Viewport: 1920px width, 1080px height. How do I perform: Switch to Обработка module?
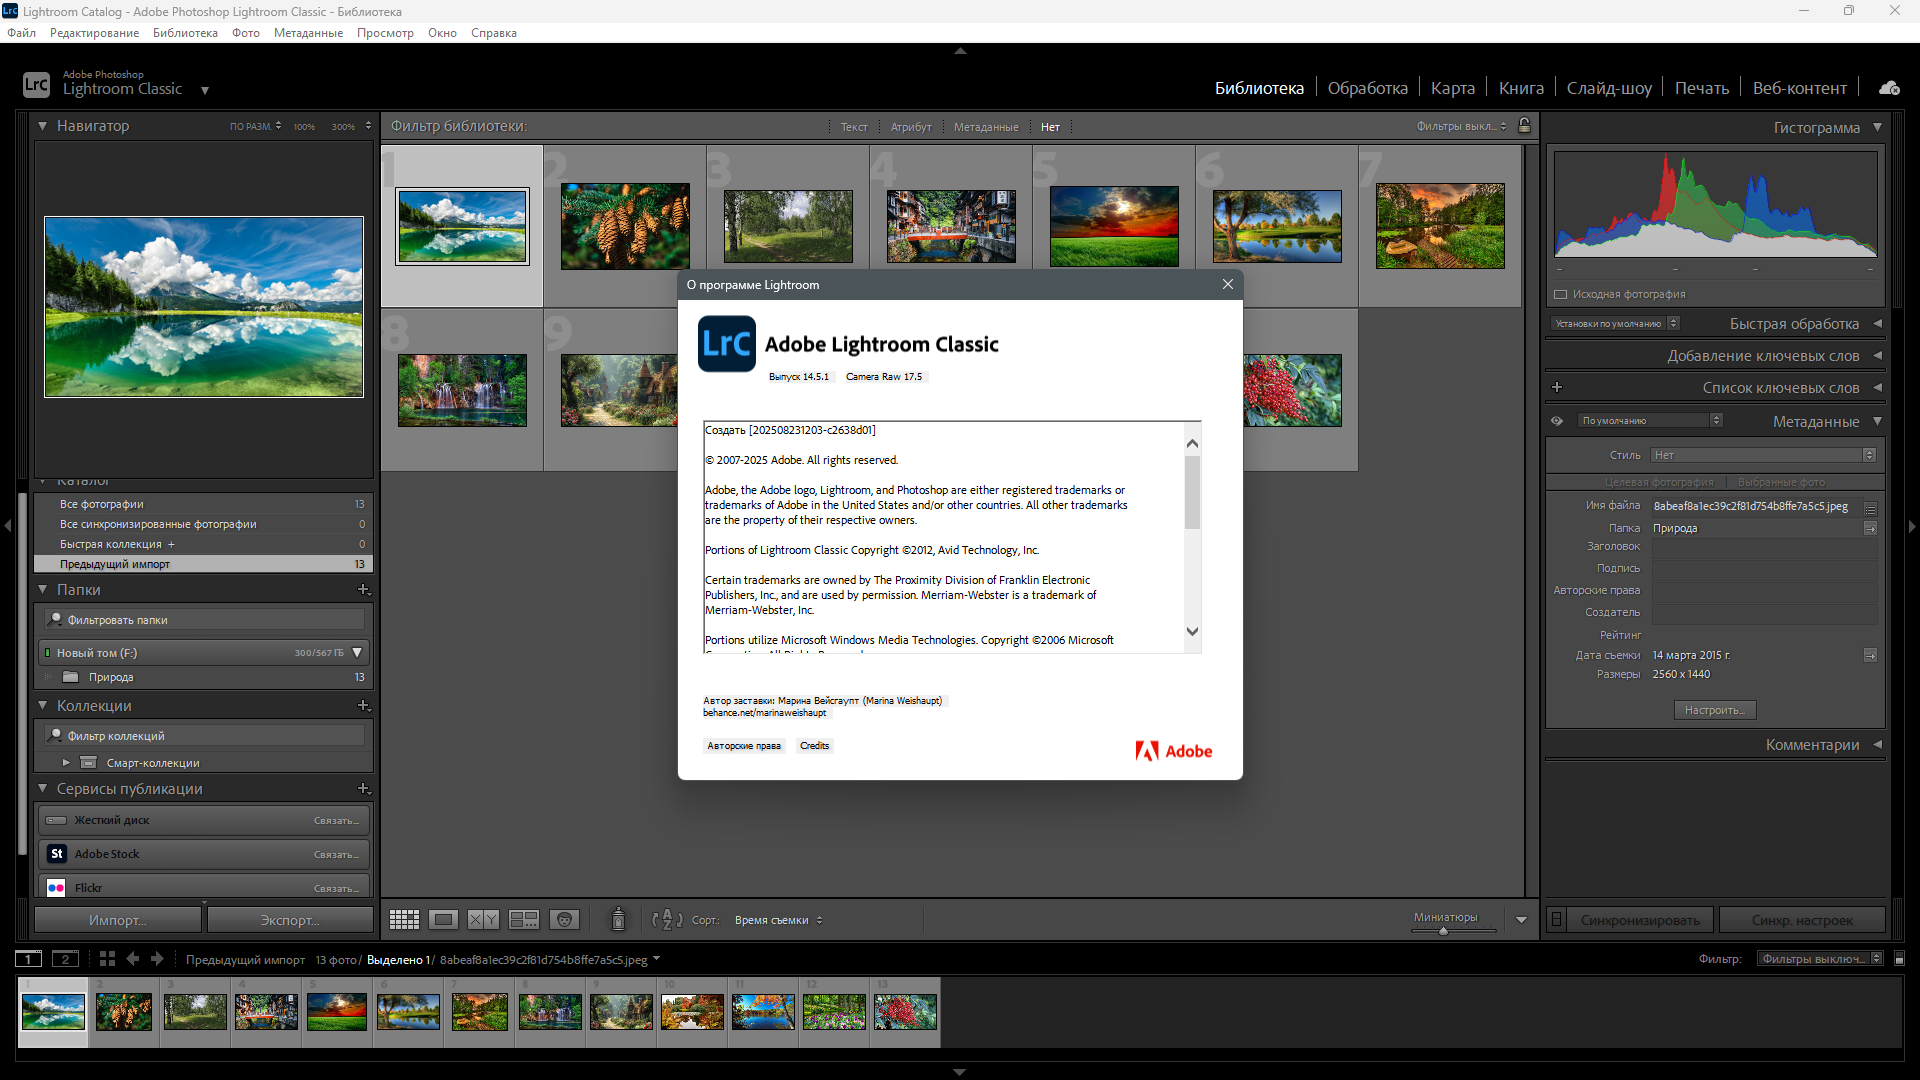point(1367,88)
